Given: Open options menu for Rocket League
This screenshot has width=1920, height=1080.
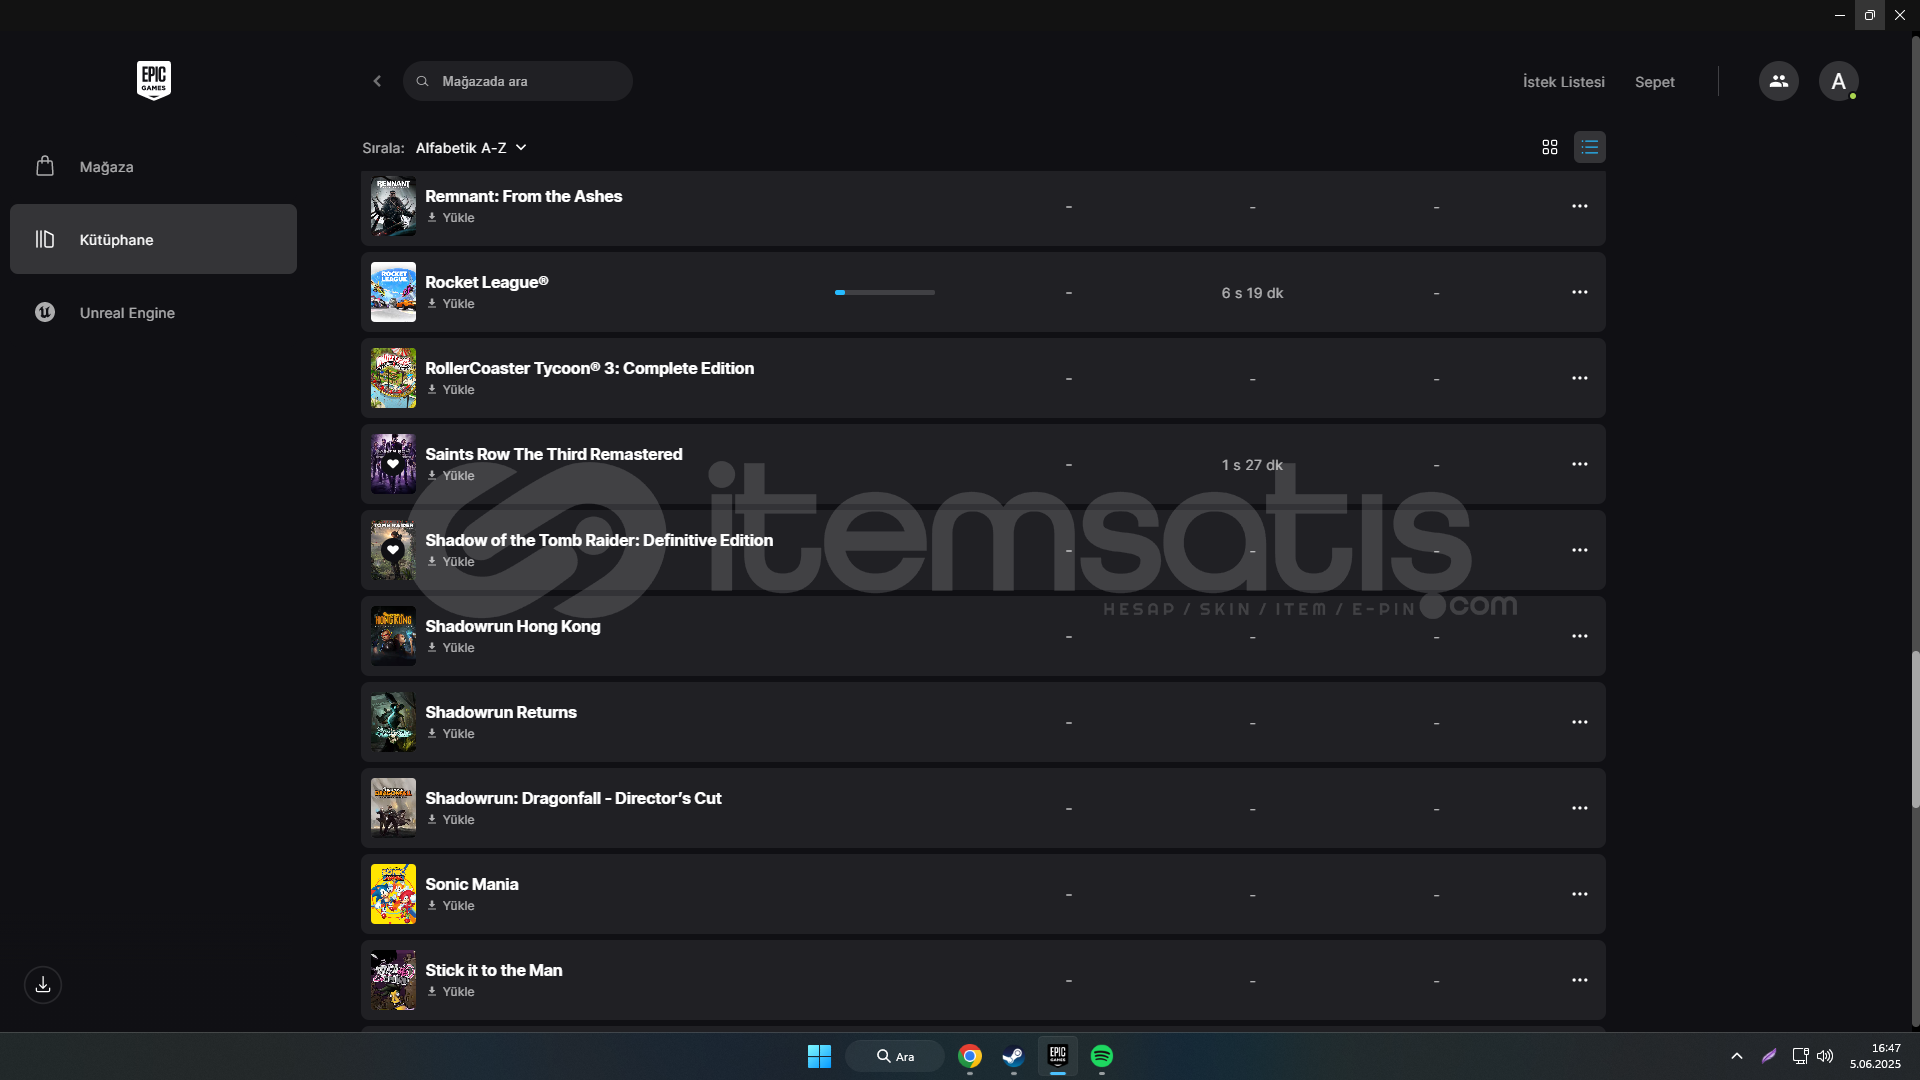Looking at the screenshot, I should tap(1579, 292).
